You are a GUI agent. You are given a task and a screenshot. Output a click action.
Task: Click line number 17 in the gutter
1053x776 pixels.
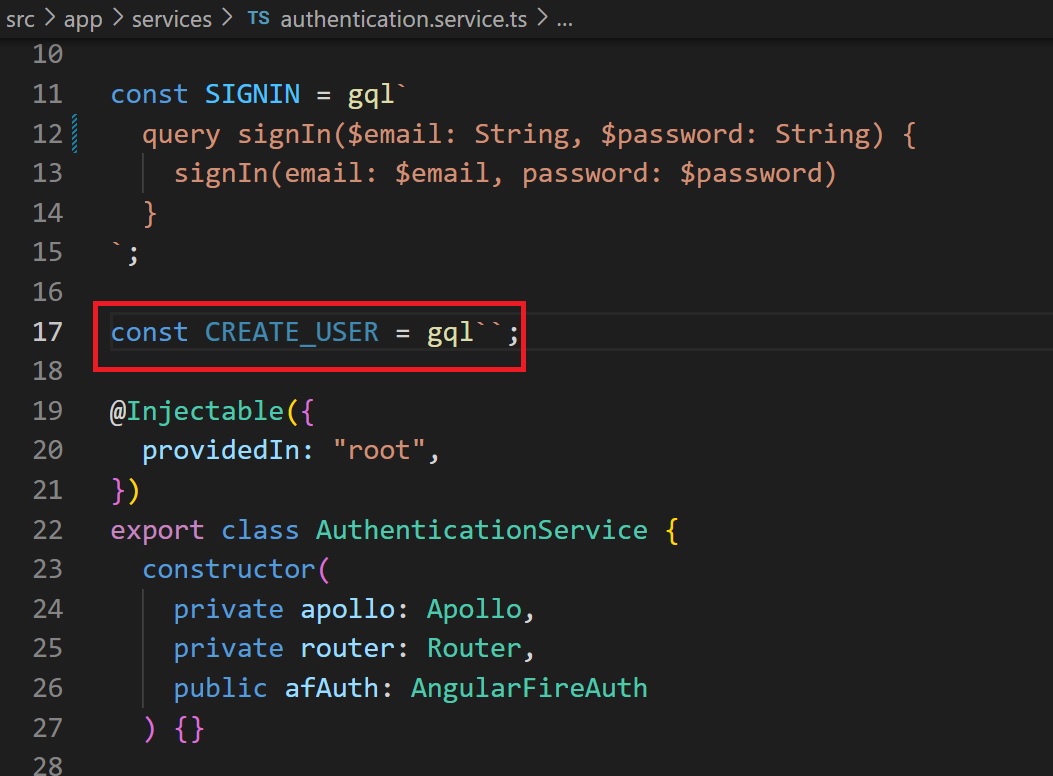click(x=48, y=332)
